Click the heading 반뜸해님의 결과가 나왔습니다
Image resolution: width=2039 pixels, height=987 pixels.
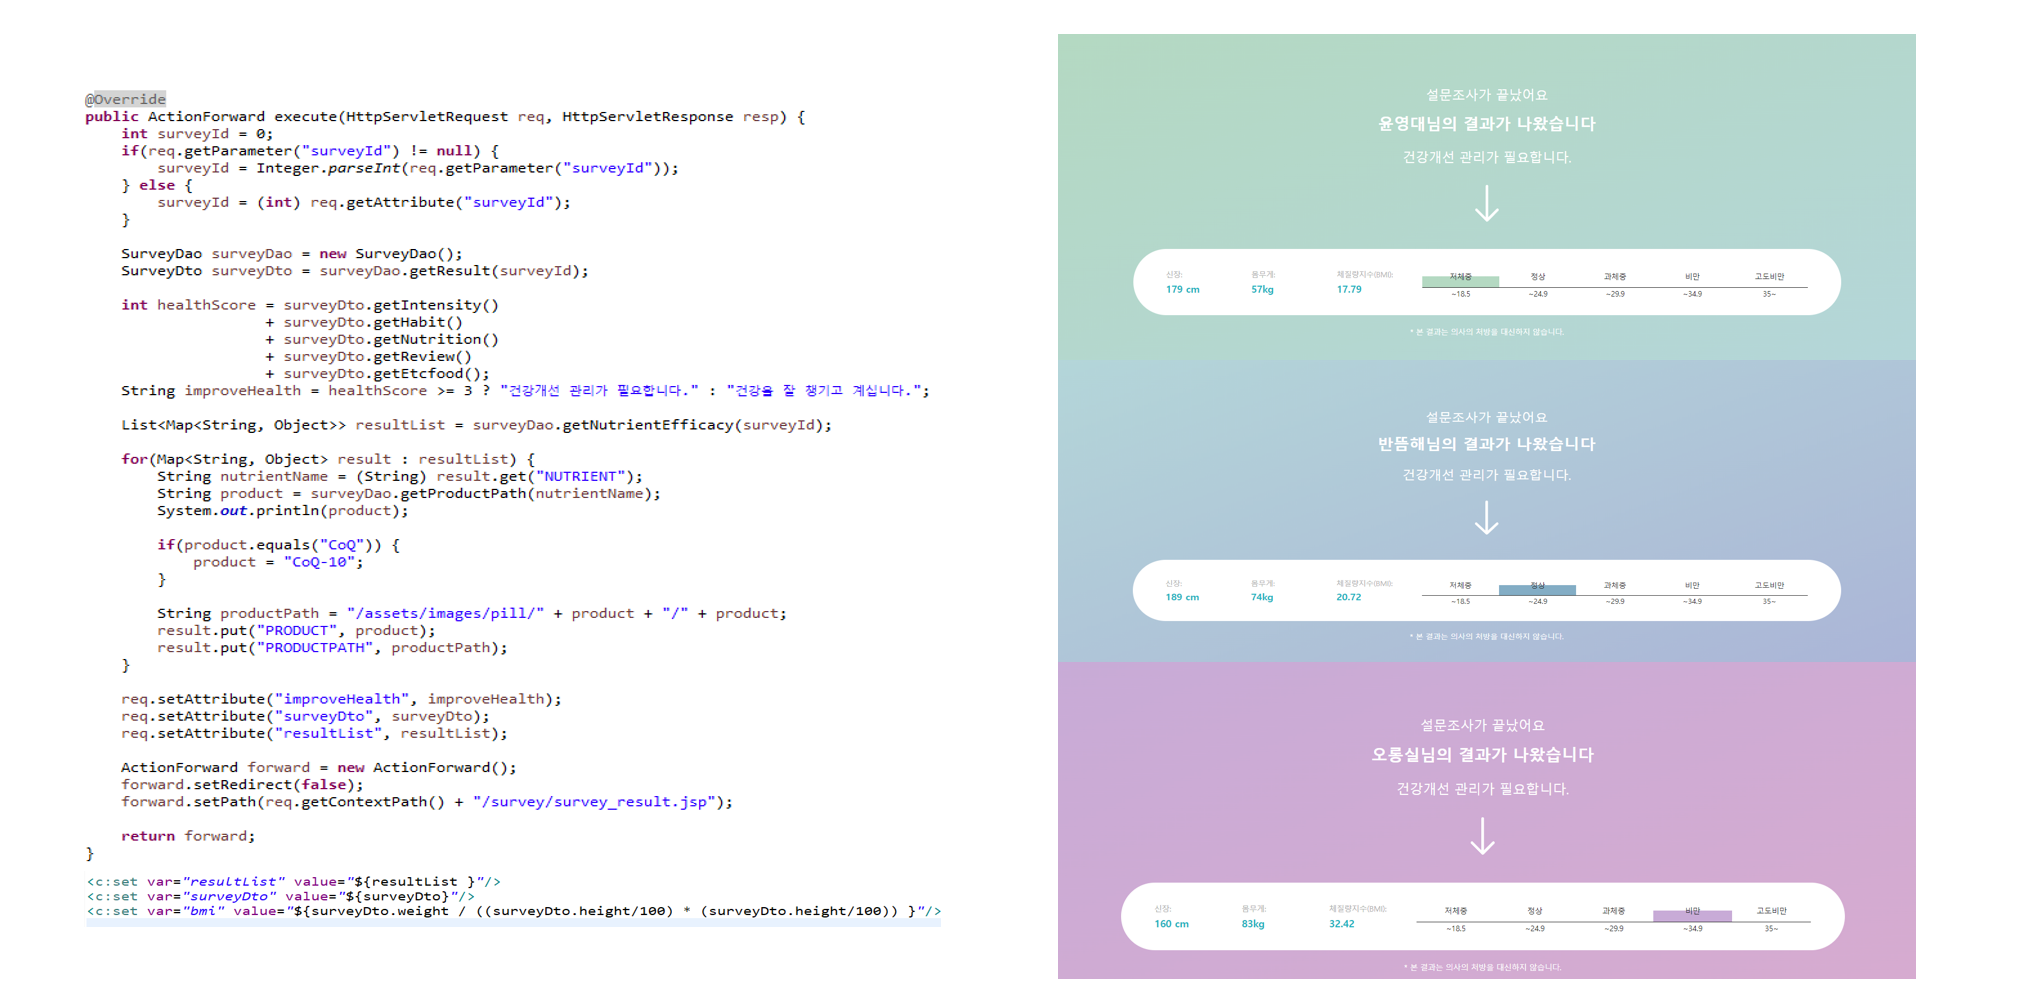click(1486, 444)
